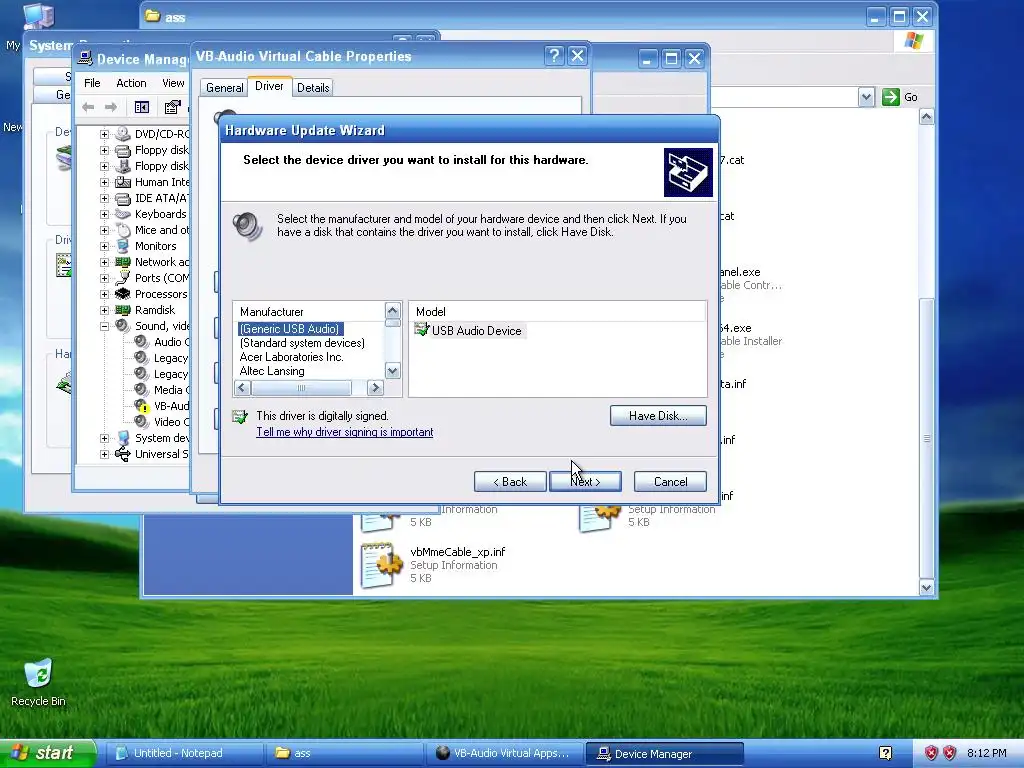Click the Universal Serial Bus category icon
The width and height of the screenshot is (1024, 768).
123,454
